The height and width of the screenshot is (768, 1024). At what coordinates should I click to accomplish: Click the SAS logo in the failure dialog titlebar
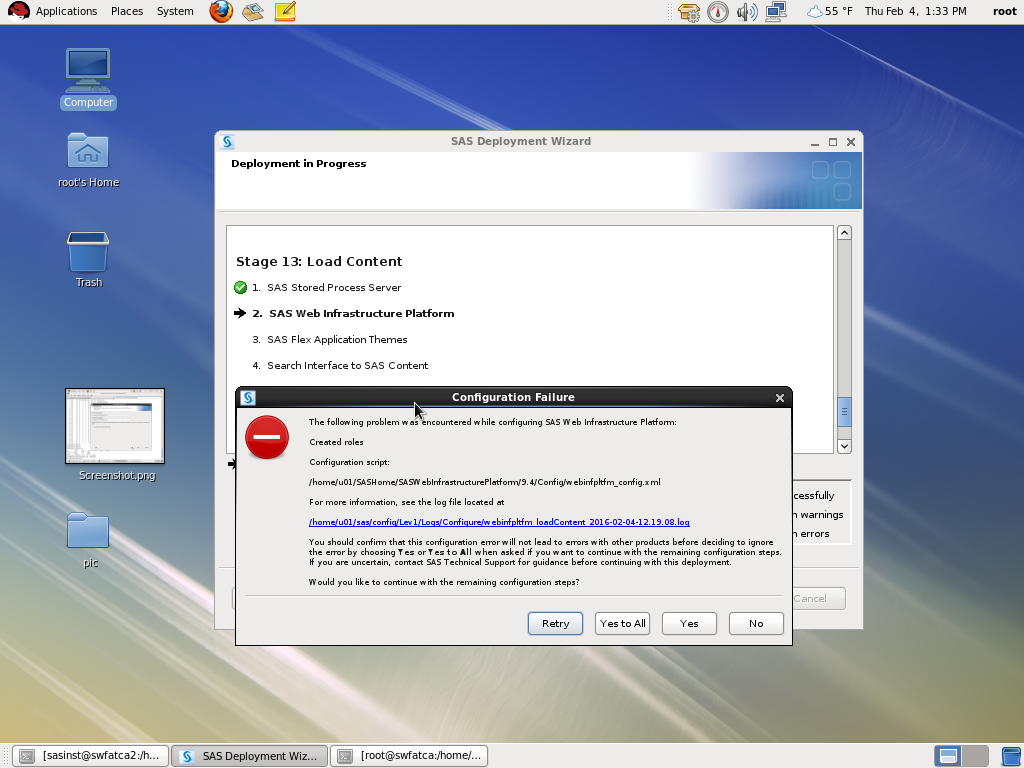[x=247, y=397]
